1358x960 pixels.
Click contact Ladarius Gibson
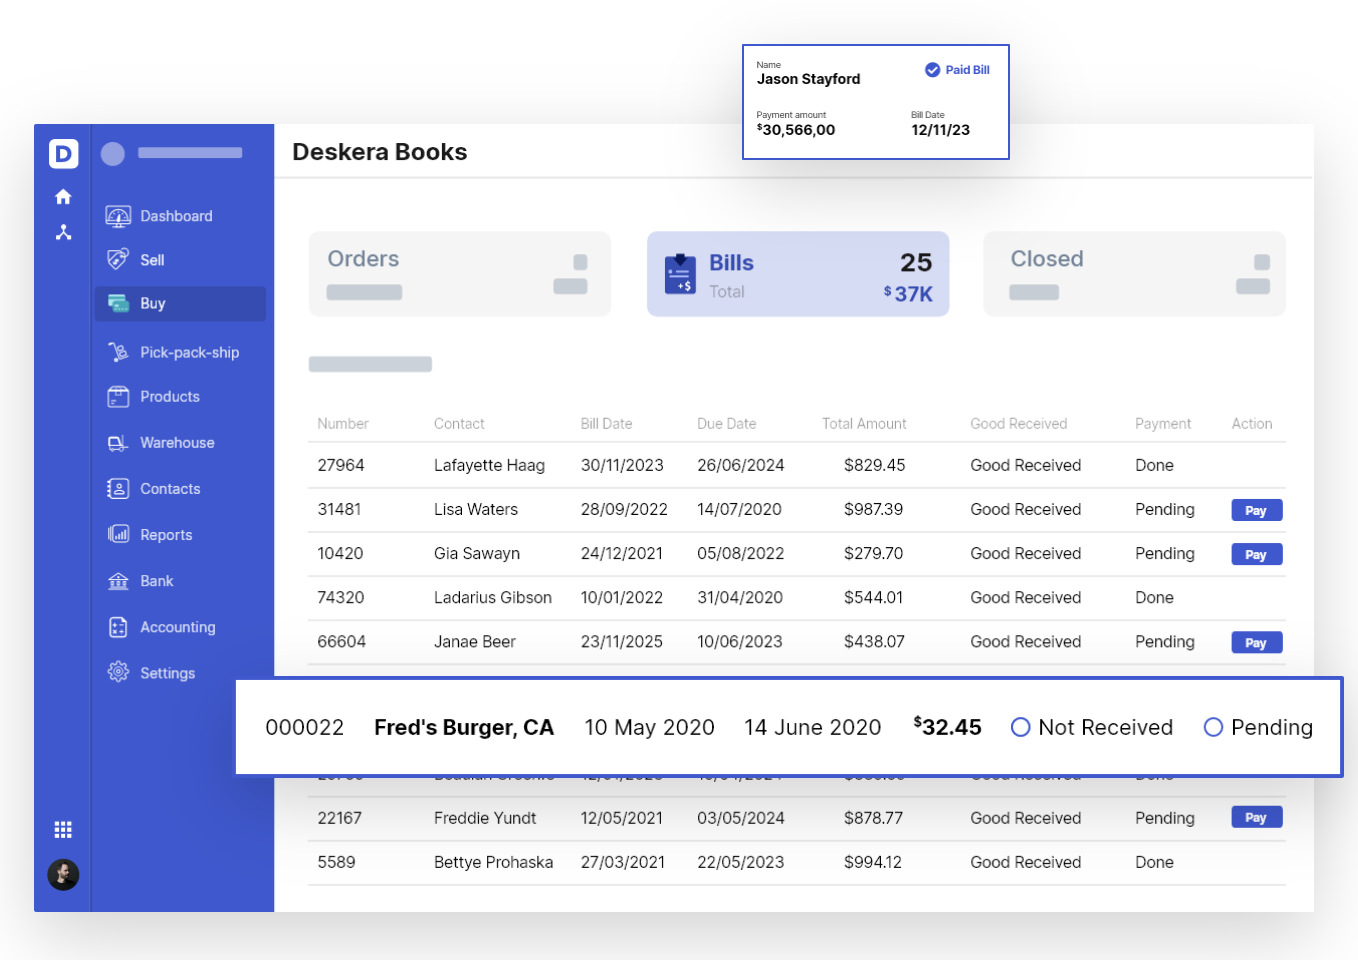[x=493, y=597]
